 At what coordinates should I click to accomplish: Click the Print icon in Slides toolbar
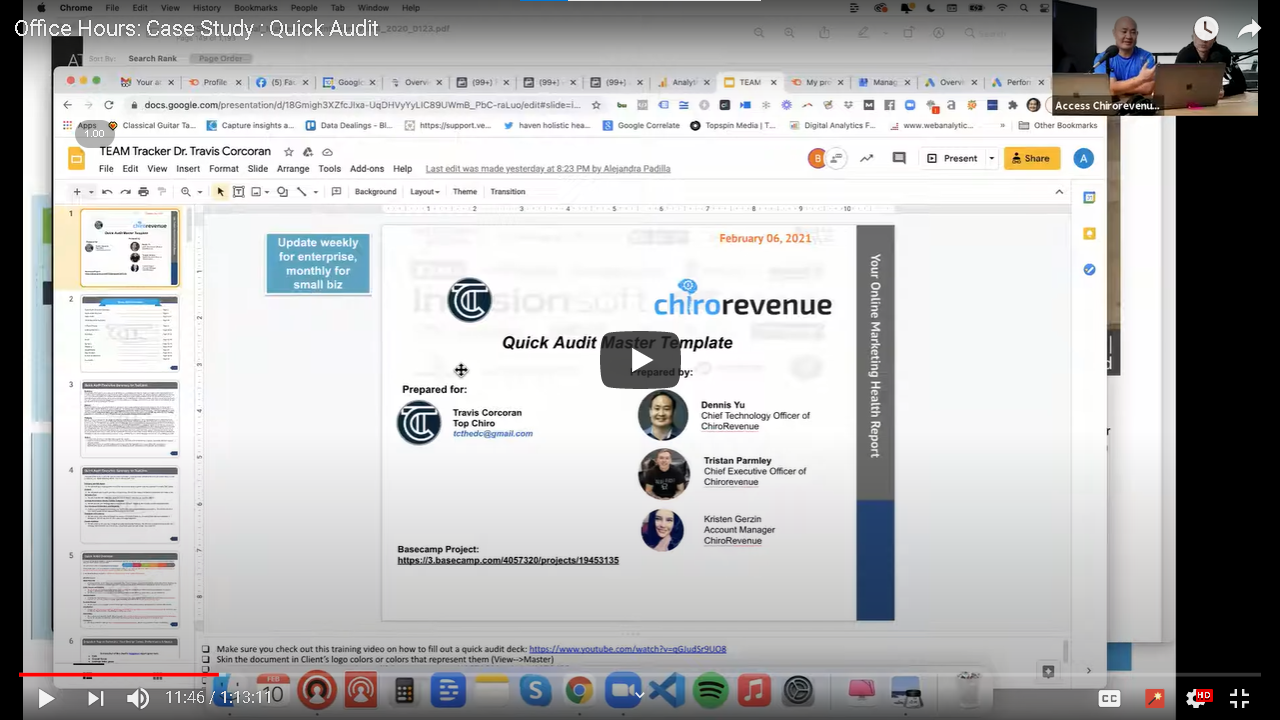coord(143,191)
